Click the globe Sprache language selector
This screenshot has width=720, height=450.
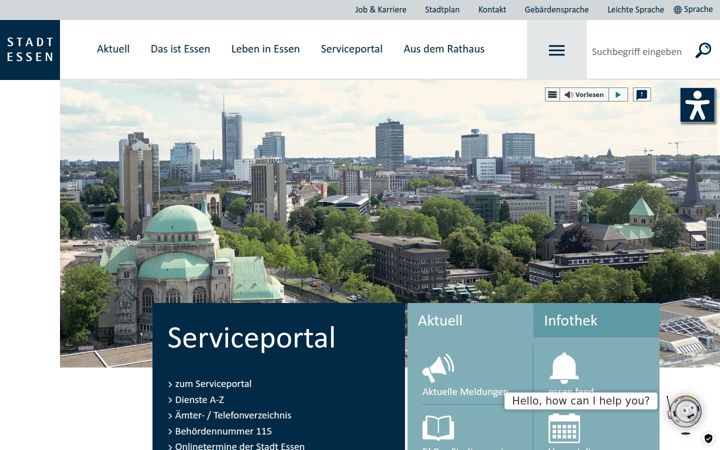[693, 9]
